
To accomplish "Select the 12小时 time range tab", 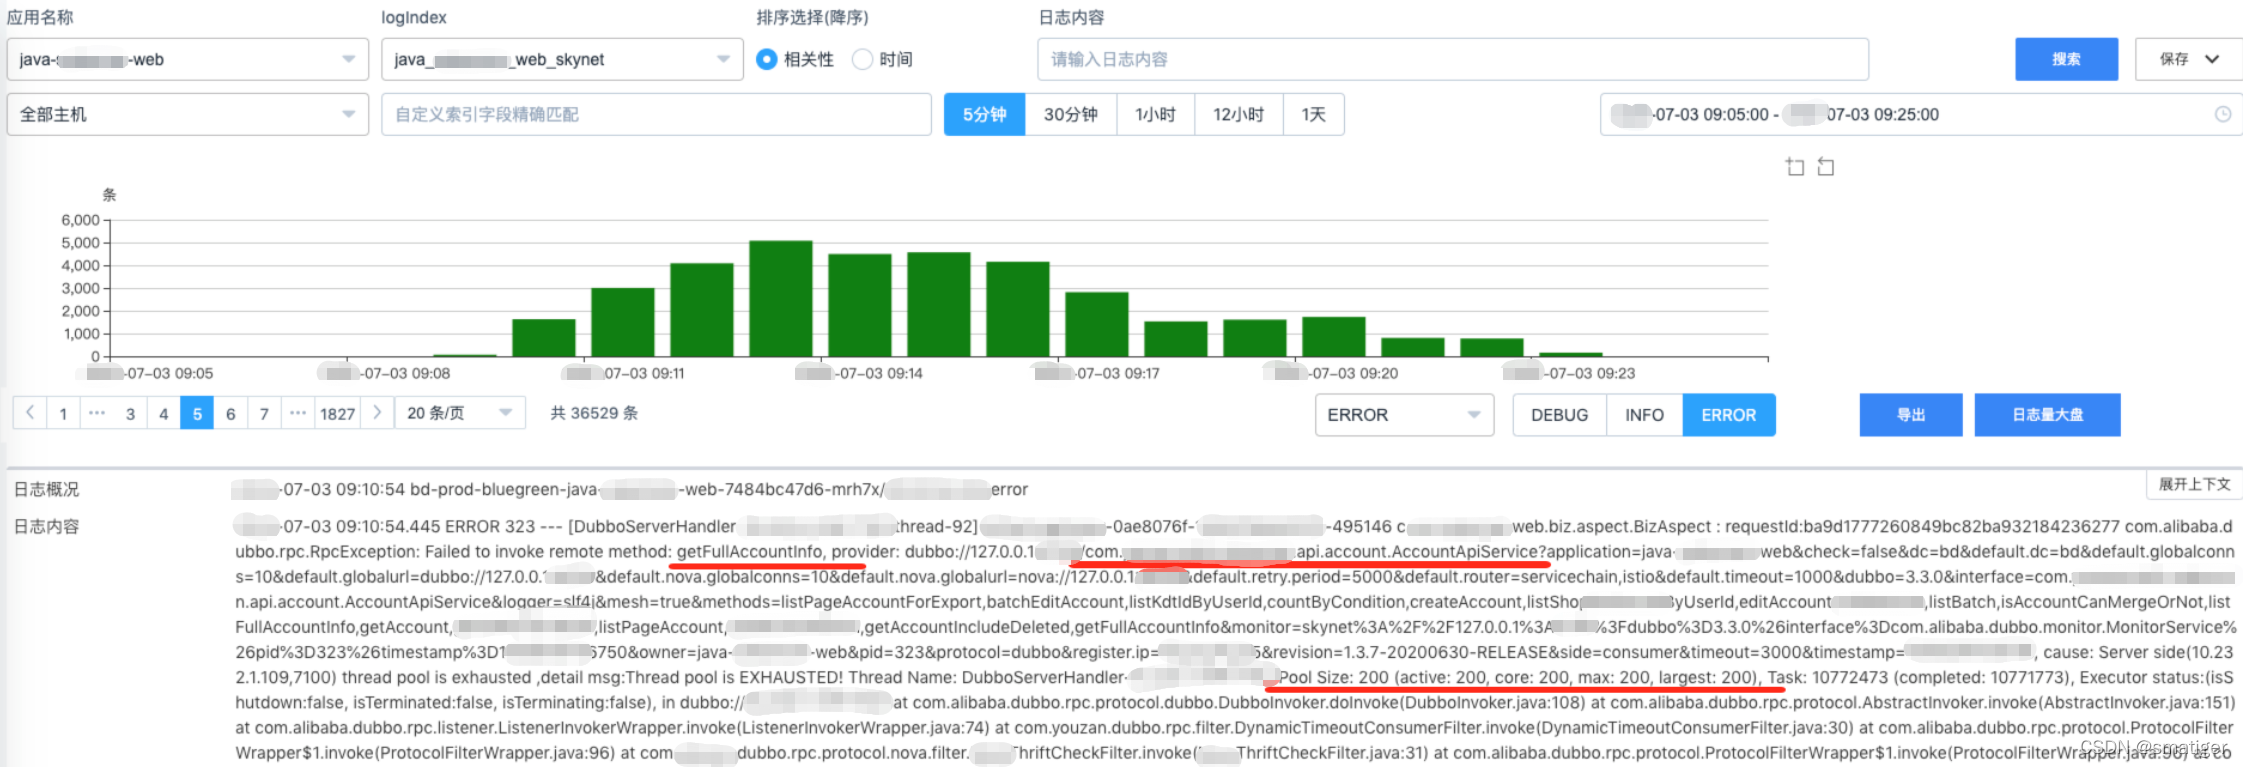I will click(x=1239, y=114).
